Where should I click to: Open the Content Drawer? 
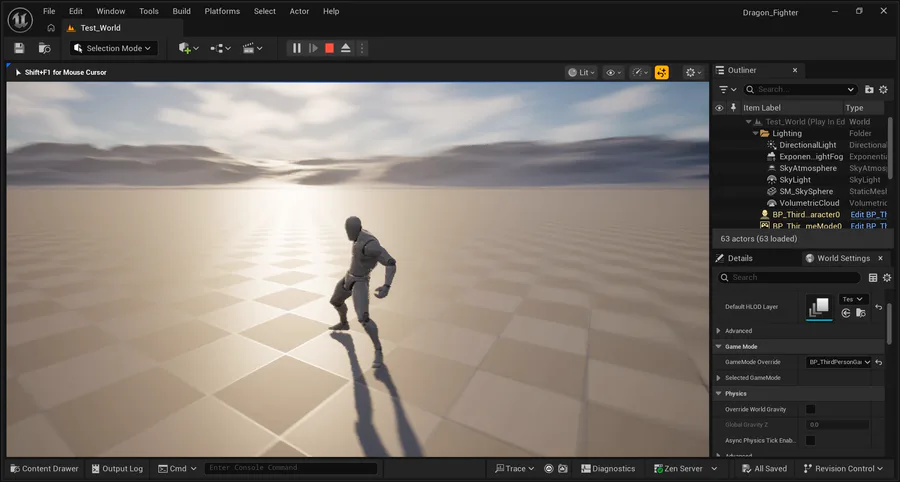pyautogui.click(x=45, y=469)
